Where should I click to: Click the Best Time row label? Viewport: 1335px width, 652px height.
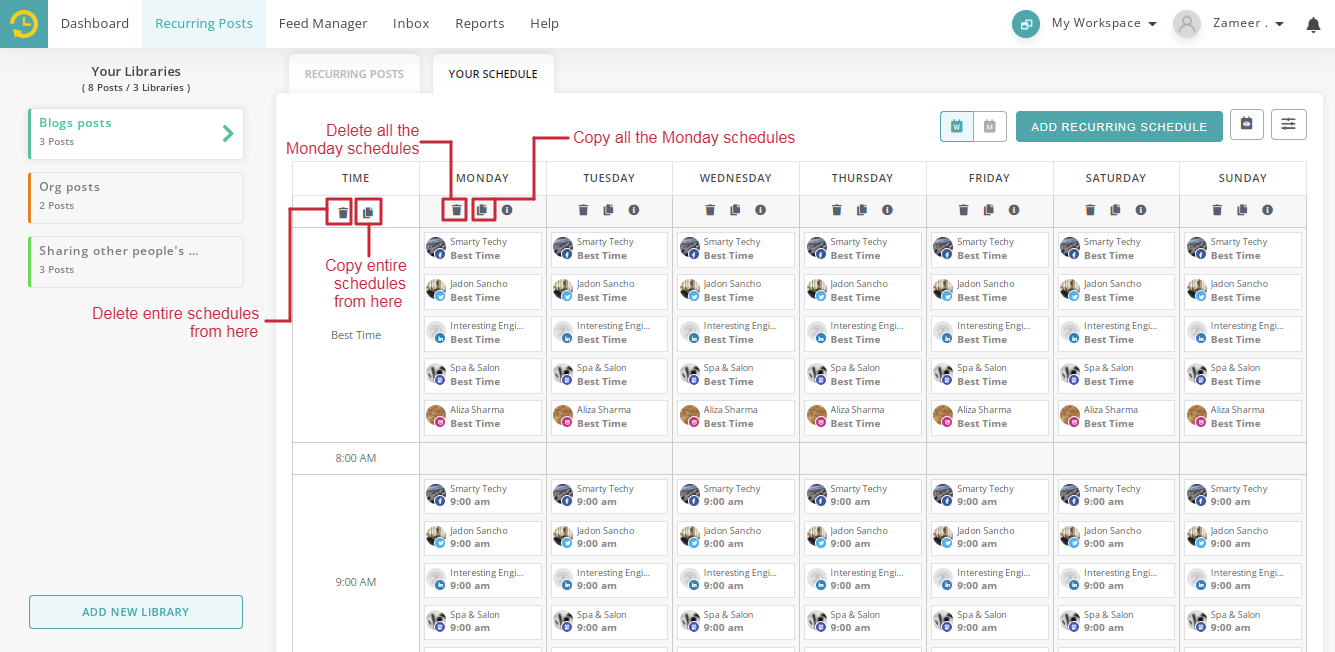(356, 335)
